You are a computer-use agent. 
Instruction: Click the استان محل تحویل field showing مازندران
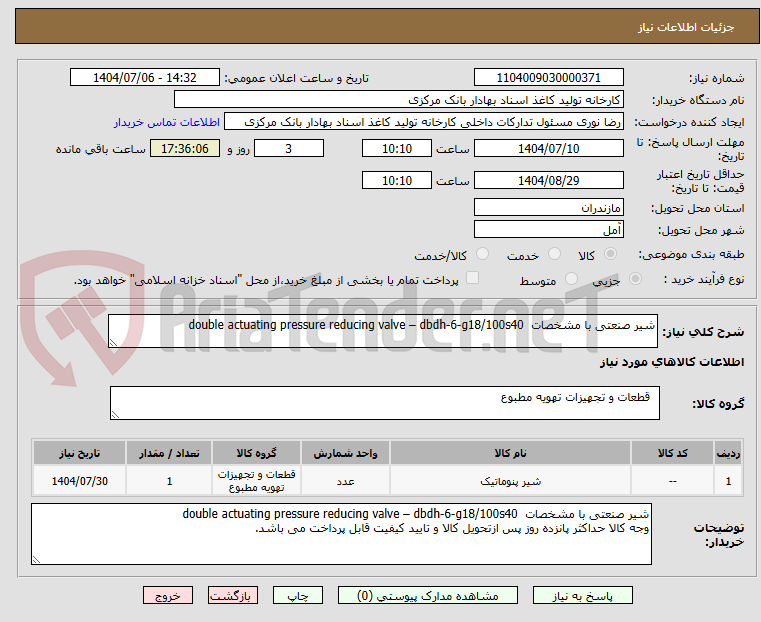click(548, 208)
